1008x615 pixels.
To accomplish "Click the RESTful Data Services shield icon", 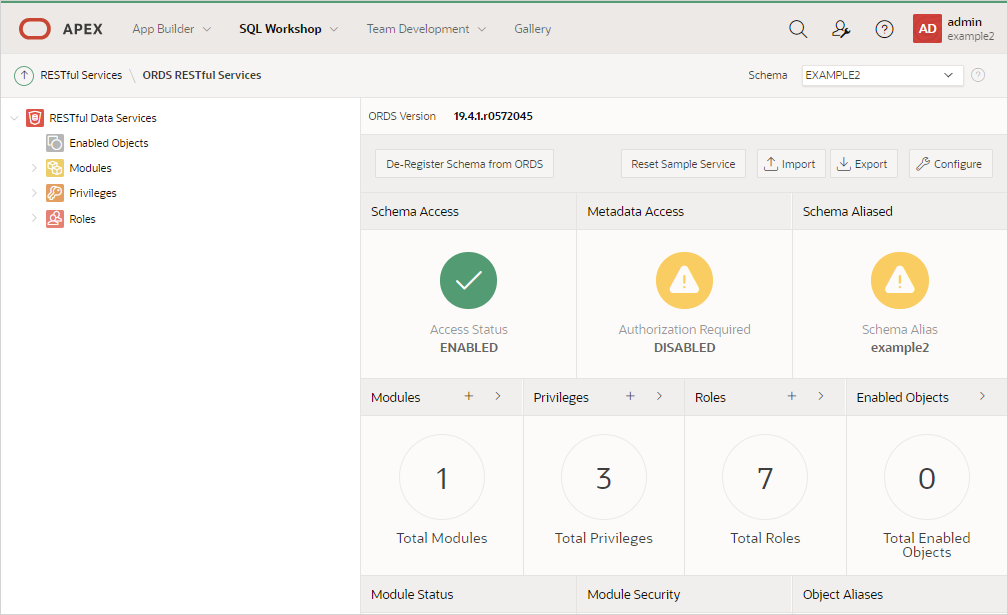I will point(35,118).
